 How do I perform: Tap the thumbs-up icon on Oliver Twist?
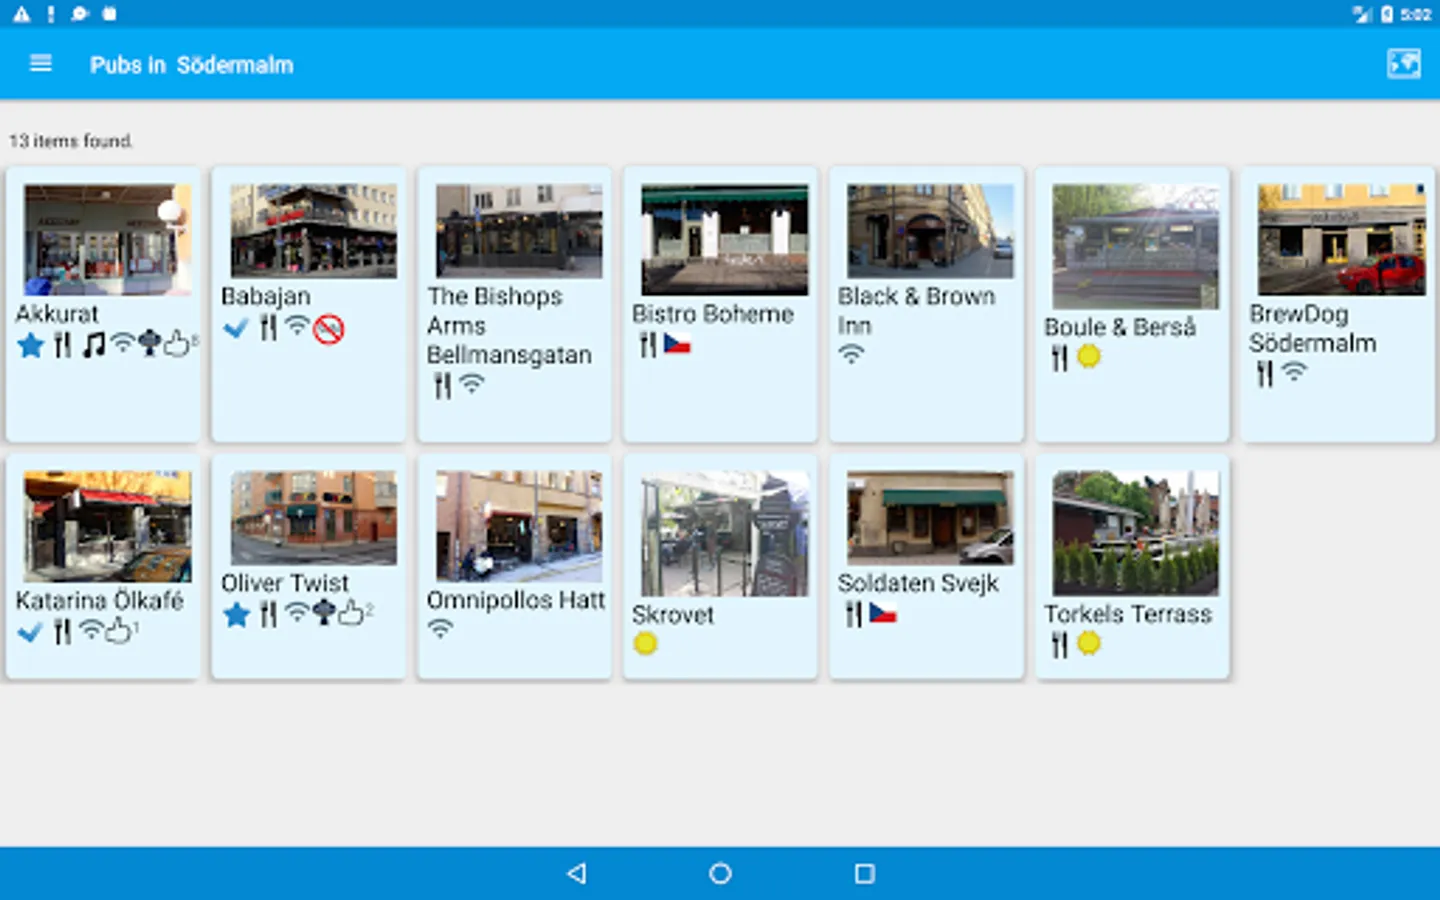pos(351,613)
